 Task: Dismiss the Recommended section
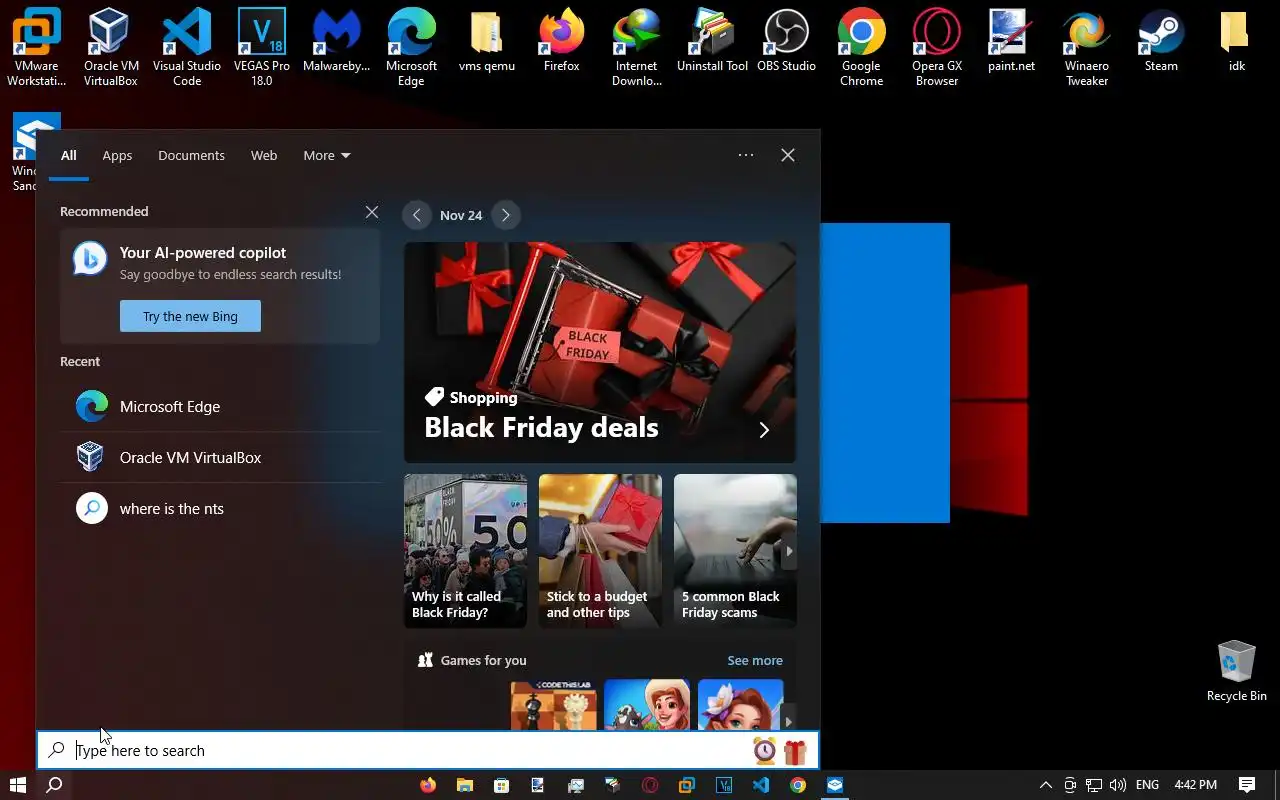372,212
